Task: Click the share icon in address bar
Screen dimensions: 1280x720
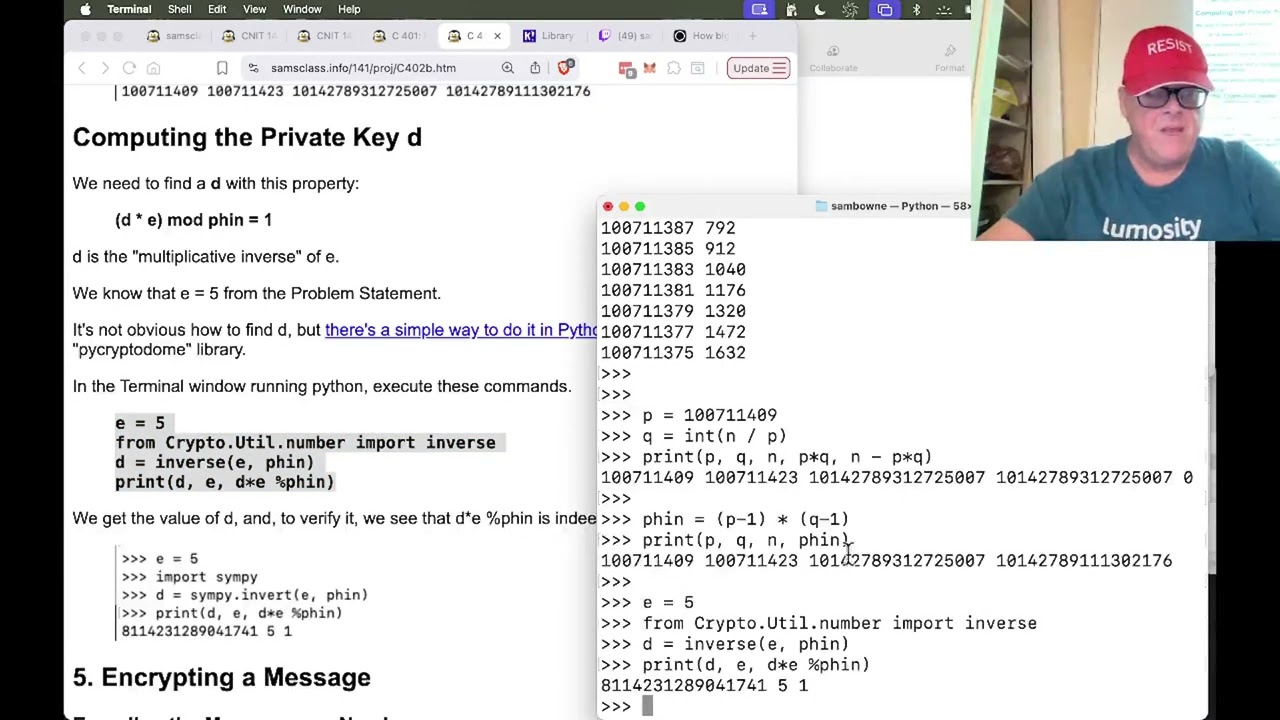Action: pos(535,68)
